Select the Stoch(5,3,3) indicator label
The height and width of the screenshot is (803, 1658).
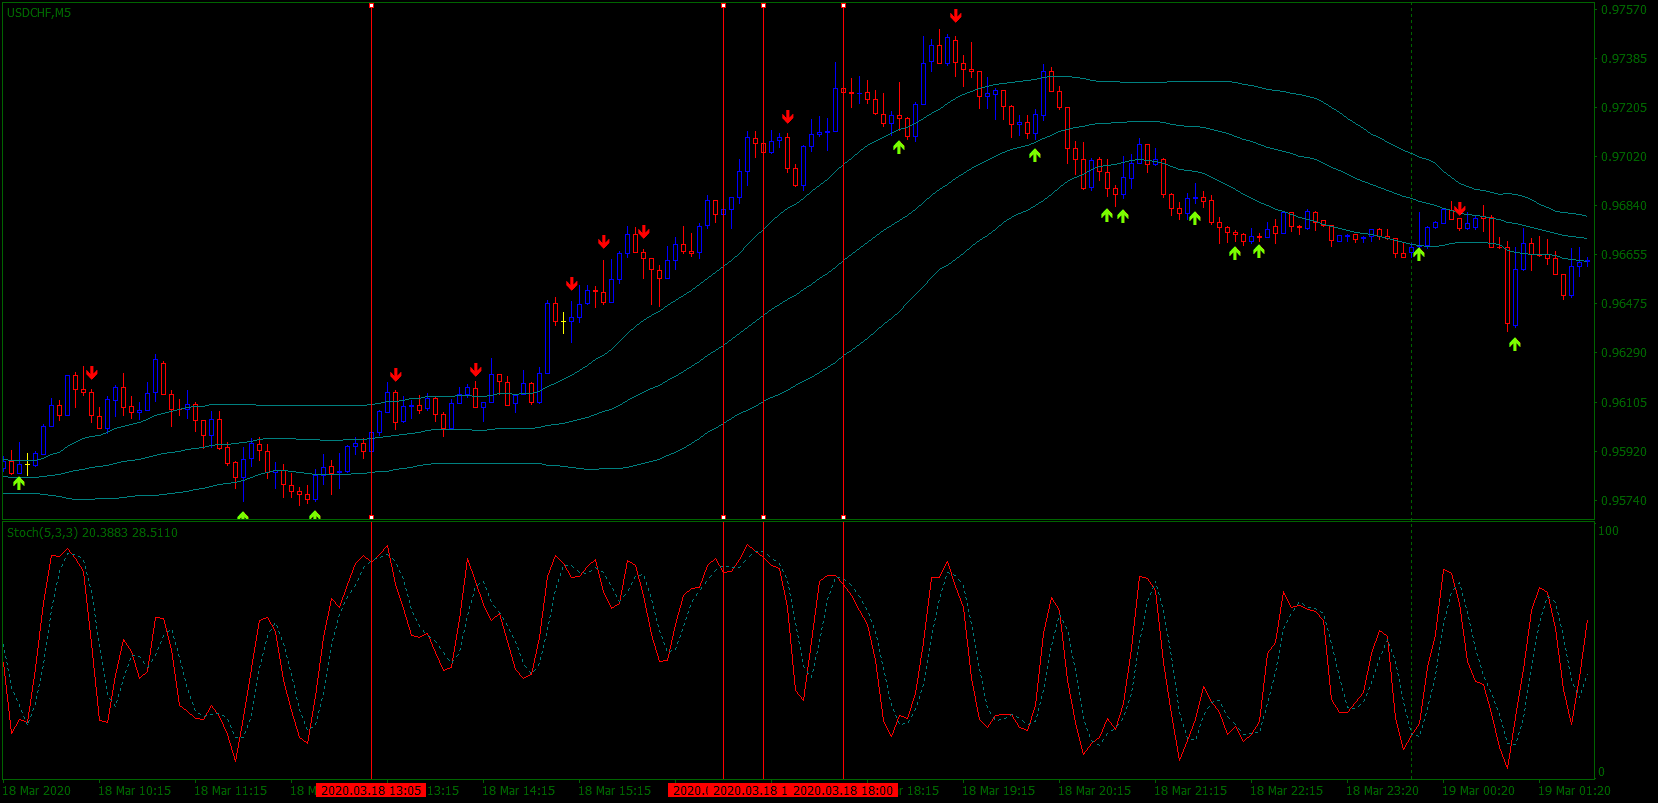tap(92, 532)
